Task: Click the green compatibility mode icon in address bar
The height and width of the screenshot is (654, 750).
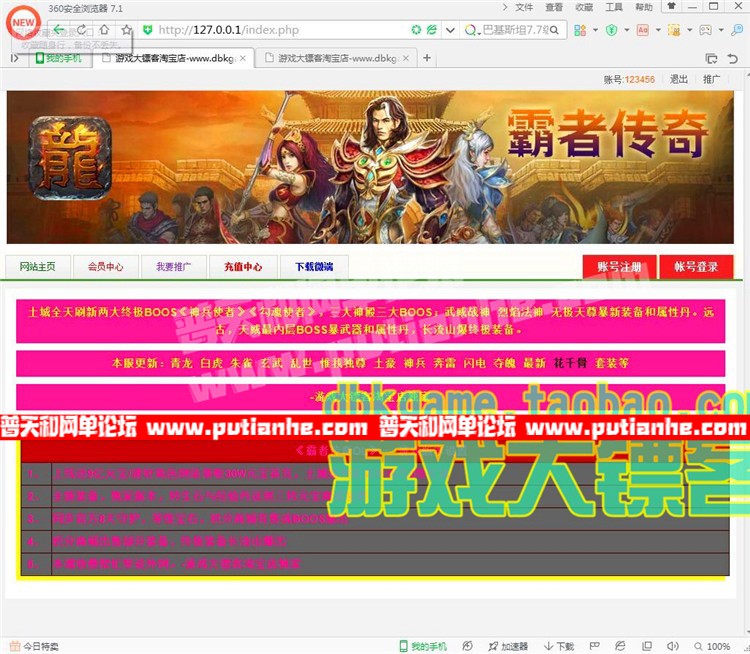Action: [x=416, y=30]
